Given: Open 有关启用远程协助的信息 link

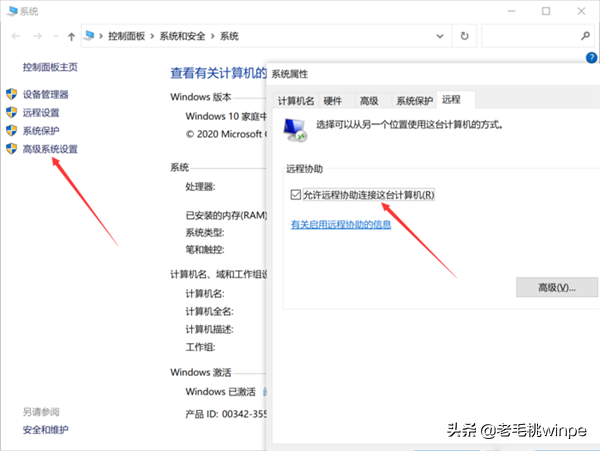Looking at the screenshot, I should pos(341,225).
